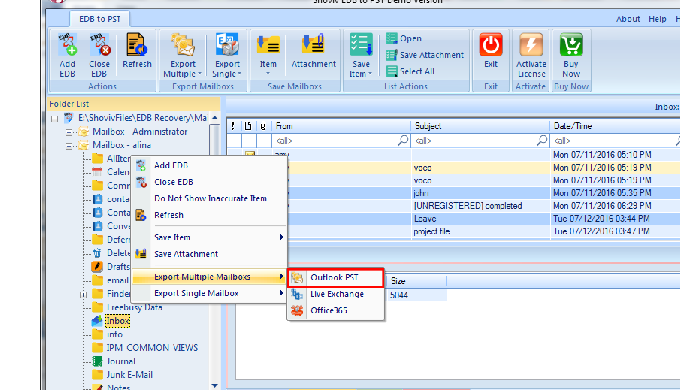Choose Add EDB in the context menu
The height and width of the screenshot is (390, 680).
point(209,165)
